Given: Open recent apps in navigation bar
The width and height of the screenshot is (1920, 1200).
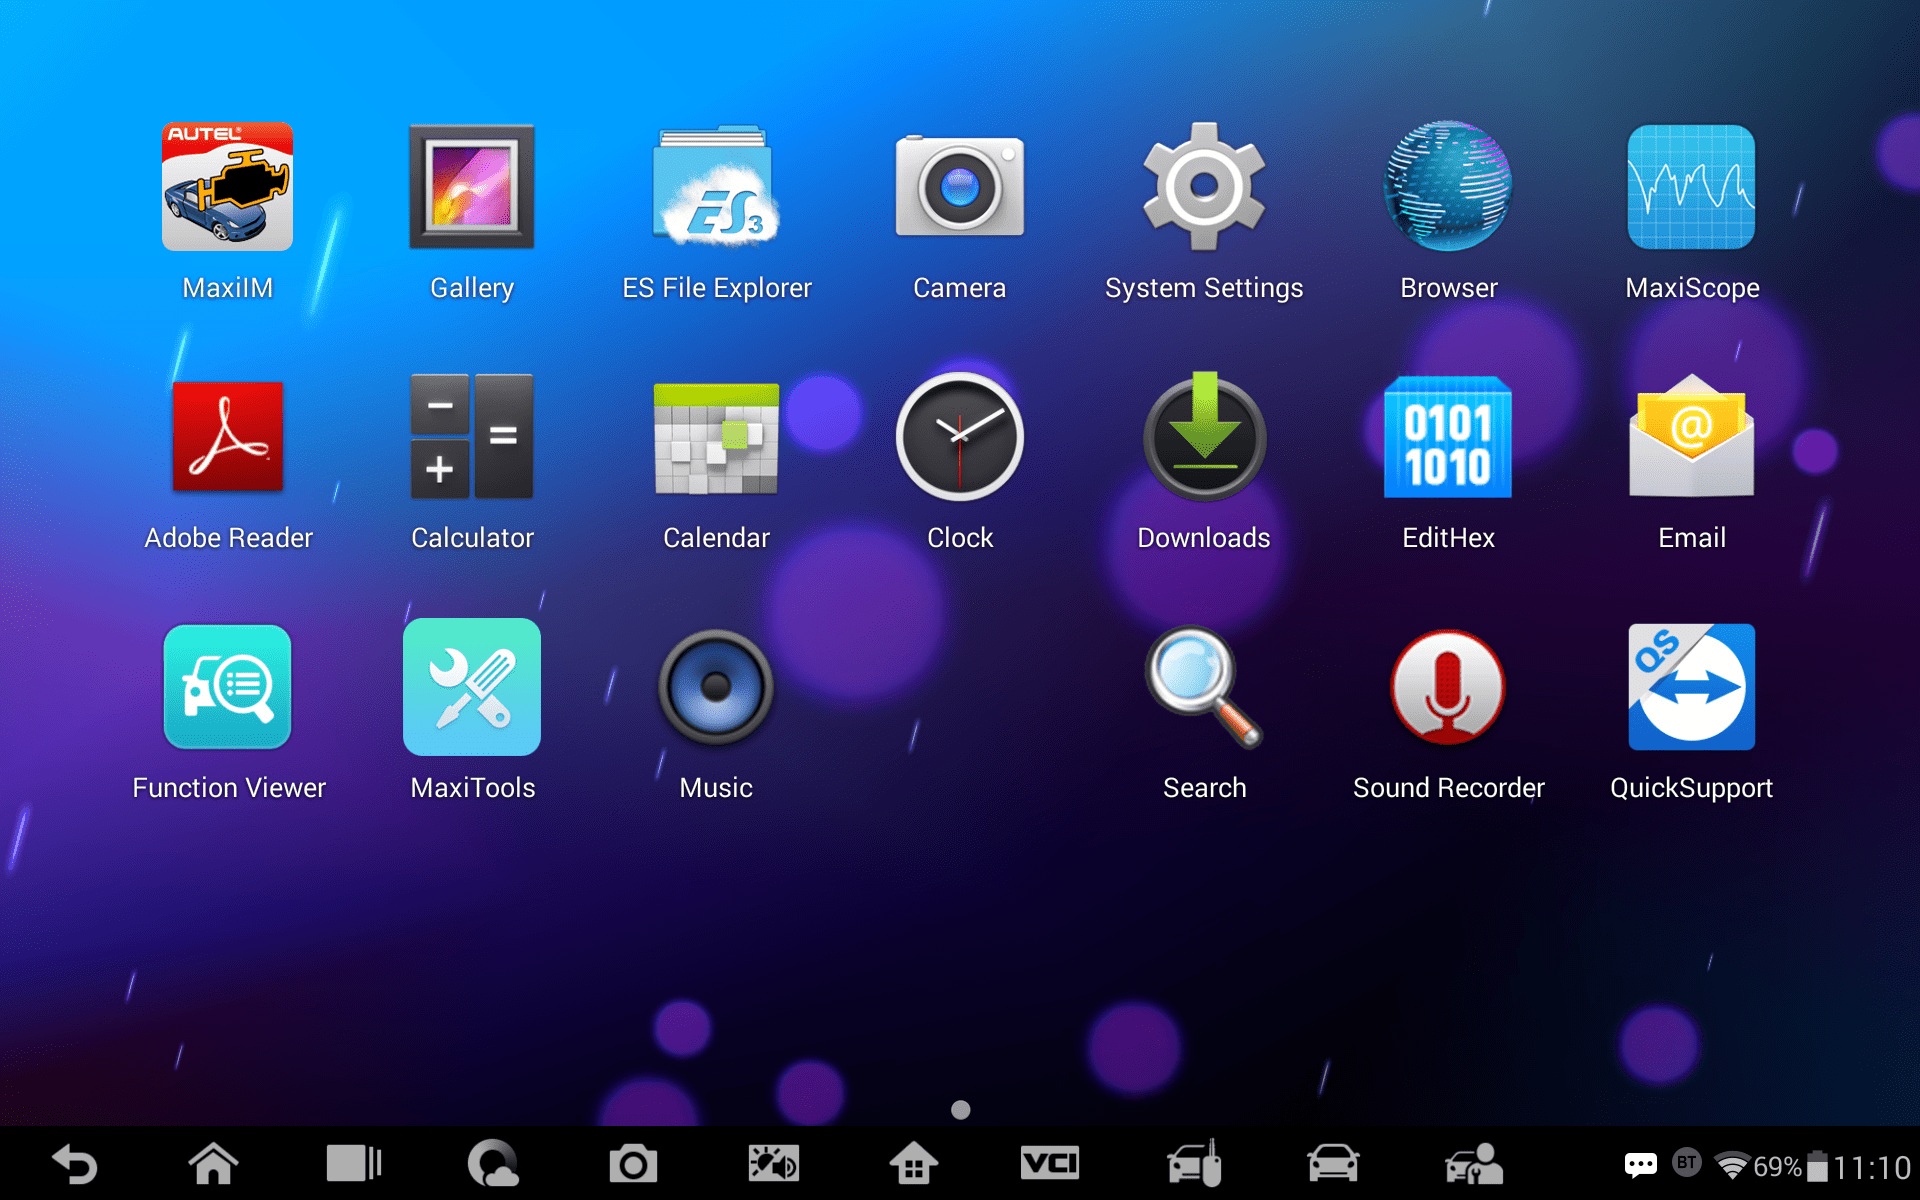Looking at the screenshot, I should [x=354, y=1163].
